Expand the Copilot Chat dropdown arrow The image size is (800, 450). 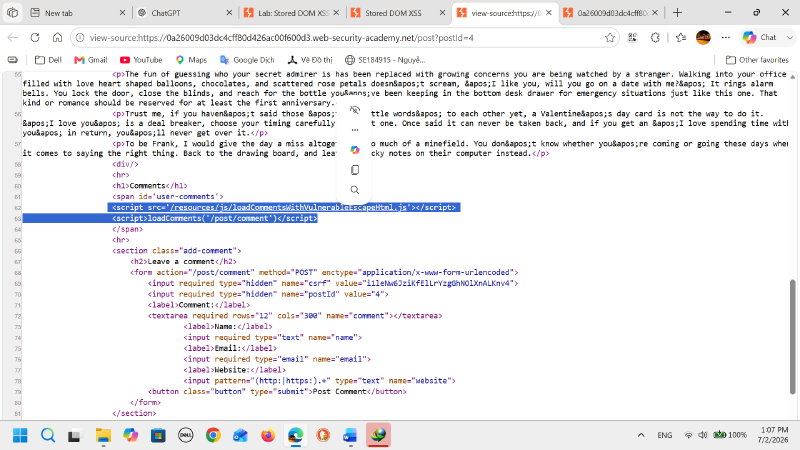click(789, 37)
